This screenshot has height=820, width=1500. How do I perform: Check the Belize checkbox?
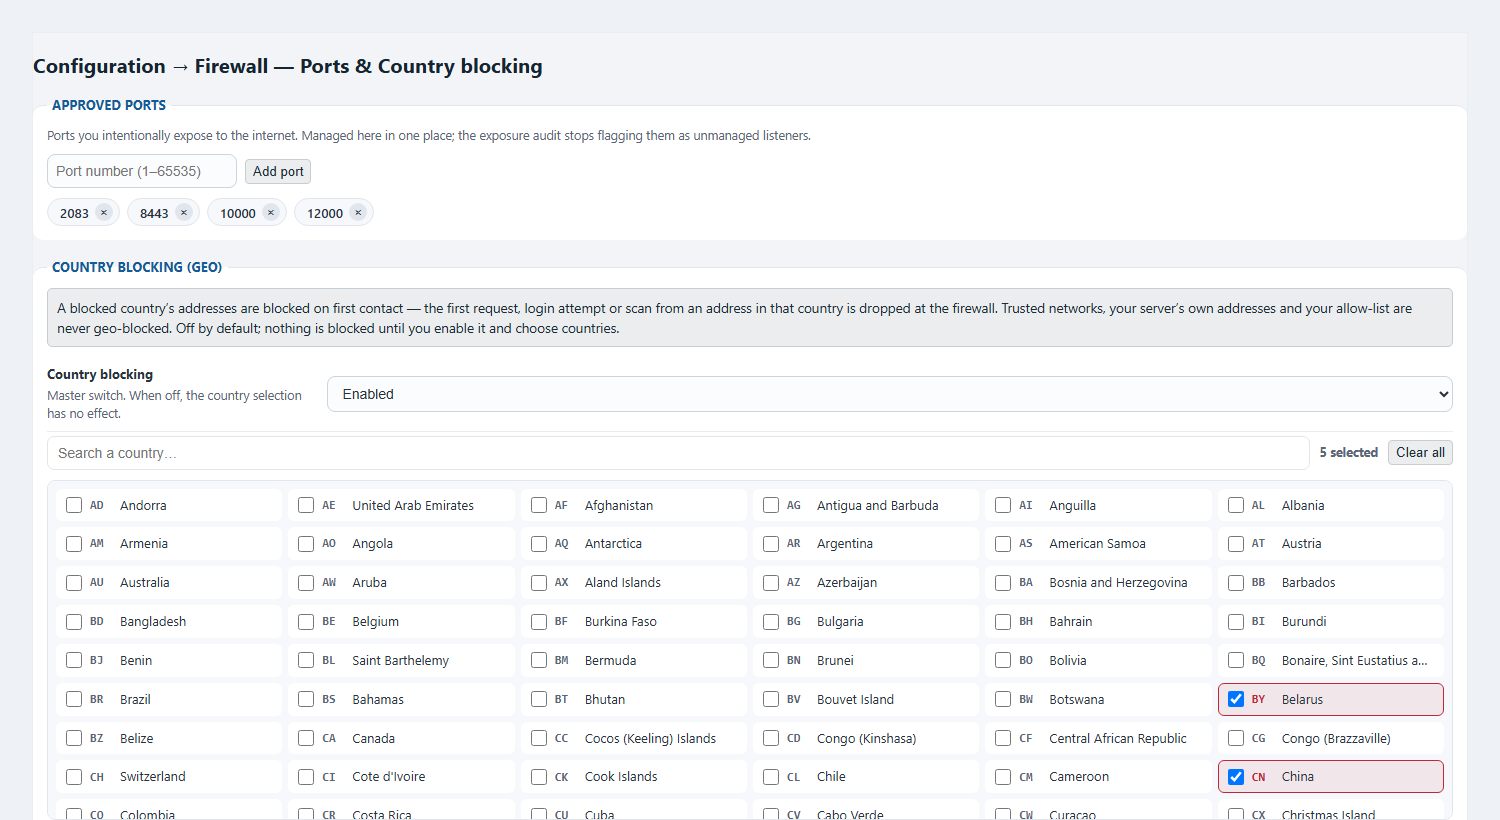pos(74,738)
